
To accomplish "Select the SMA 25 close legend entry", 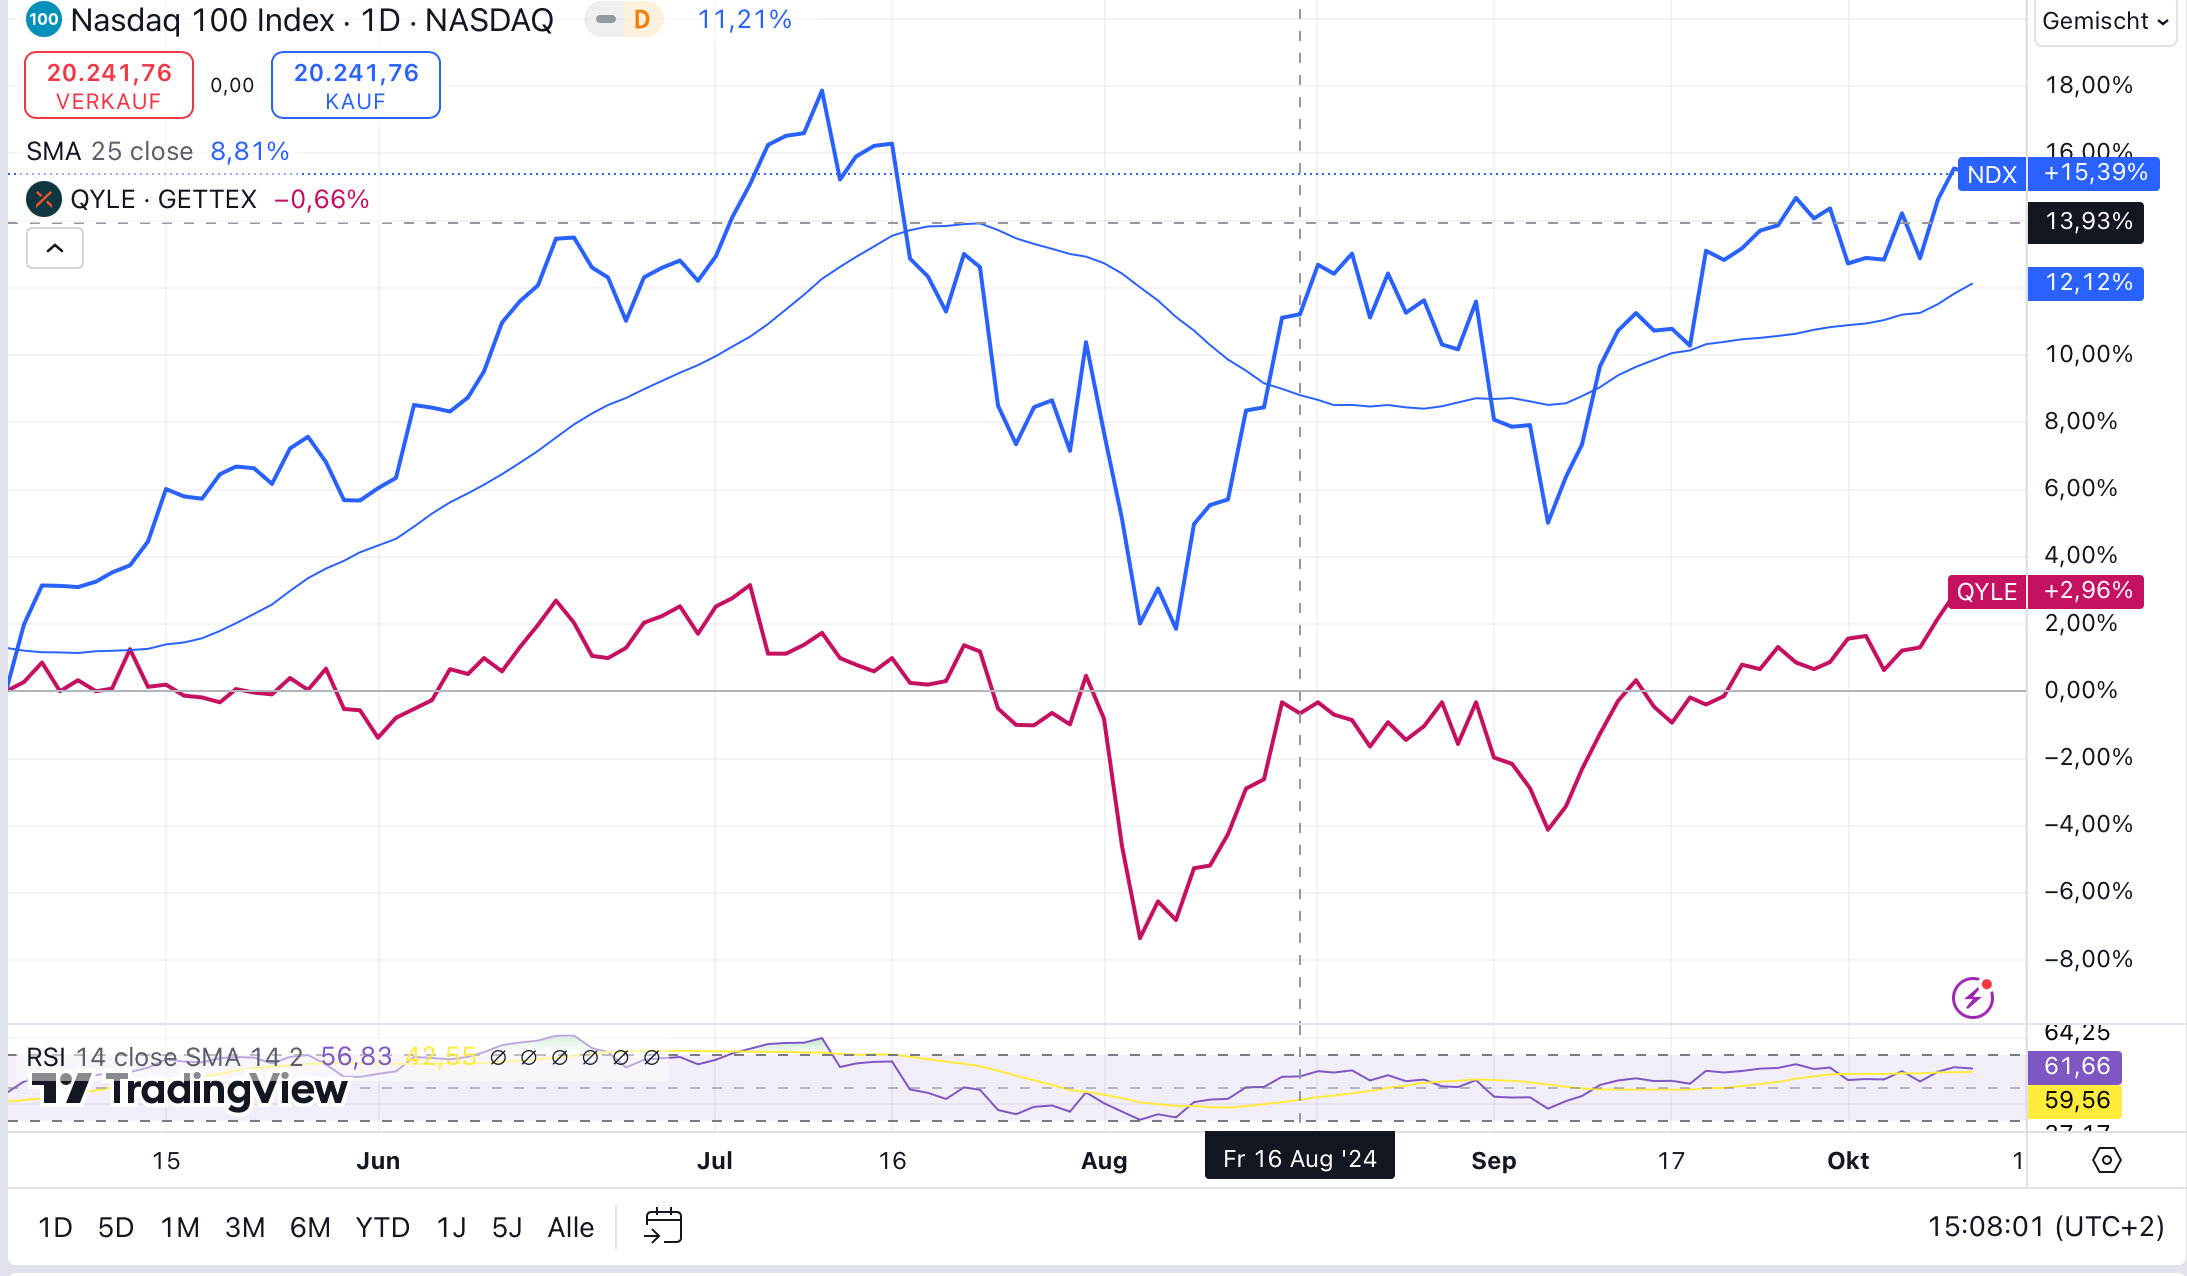I will click(109, 151).
